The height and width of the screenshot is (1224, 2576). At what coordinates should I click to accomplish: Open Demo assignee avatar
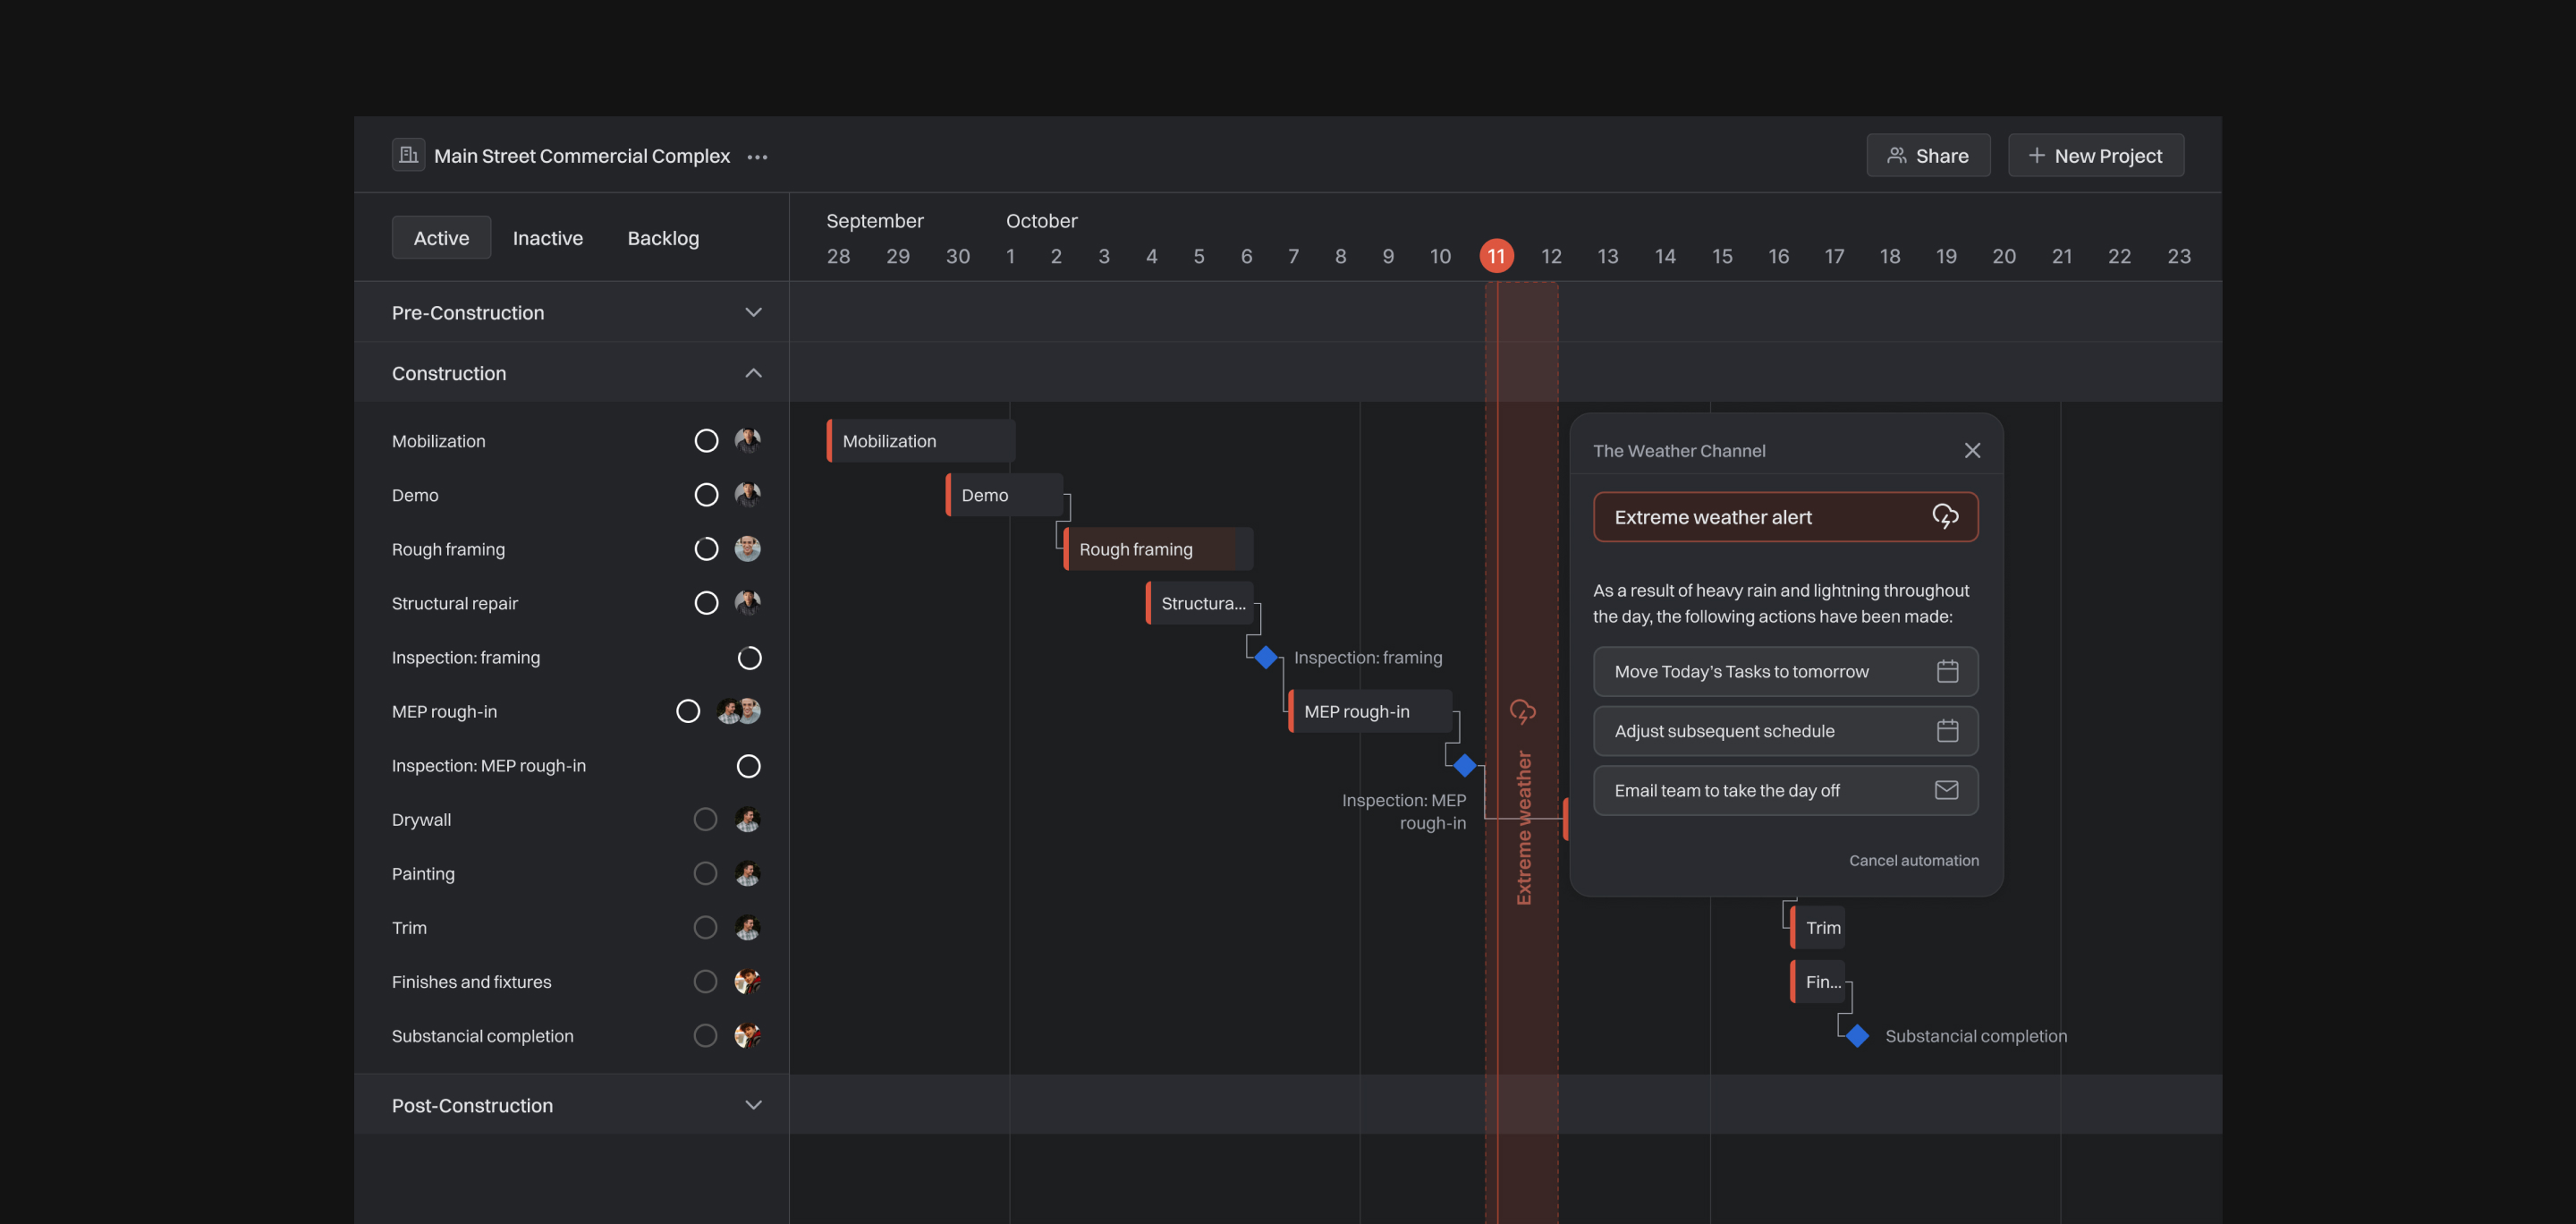(747, 495)
